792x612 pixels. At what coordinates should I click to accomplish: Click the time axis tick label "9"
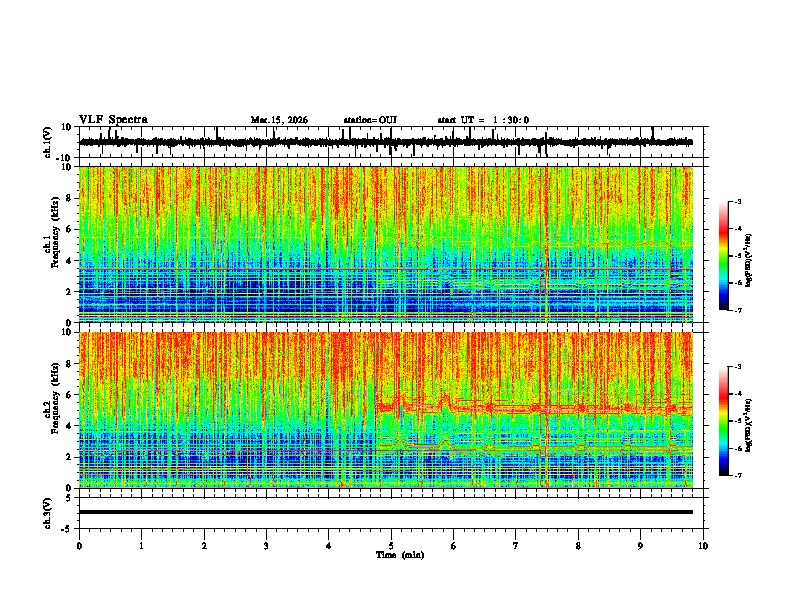[x=640, y=546]
